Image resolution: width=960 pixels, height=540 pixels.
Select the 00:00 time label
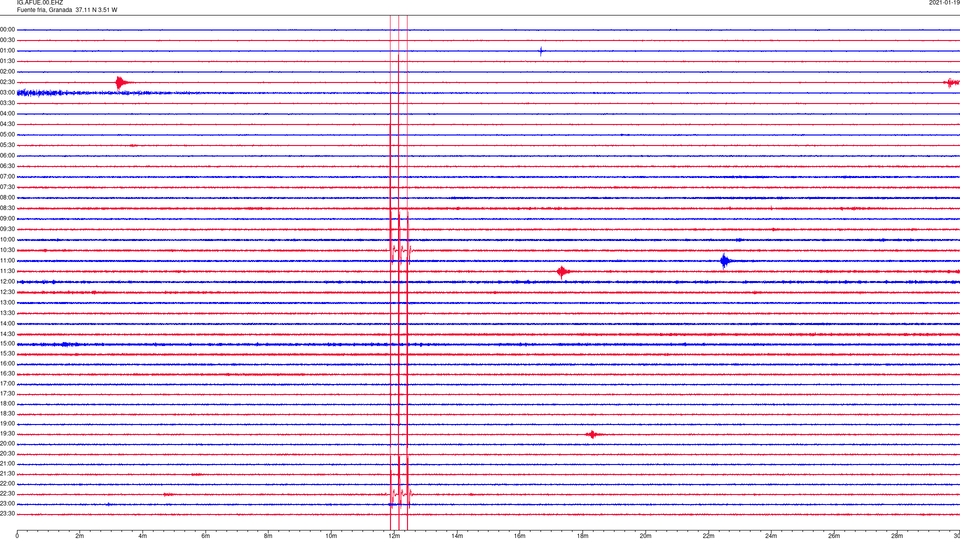point(7,29)
